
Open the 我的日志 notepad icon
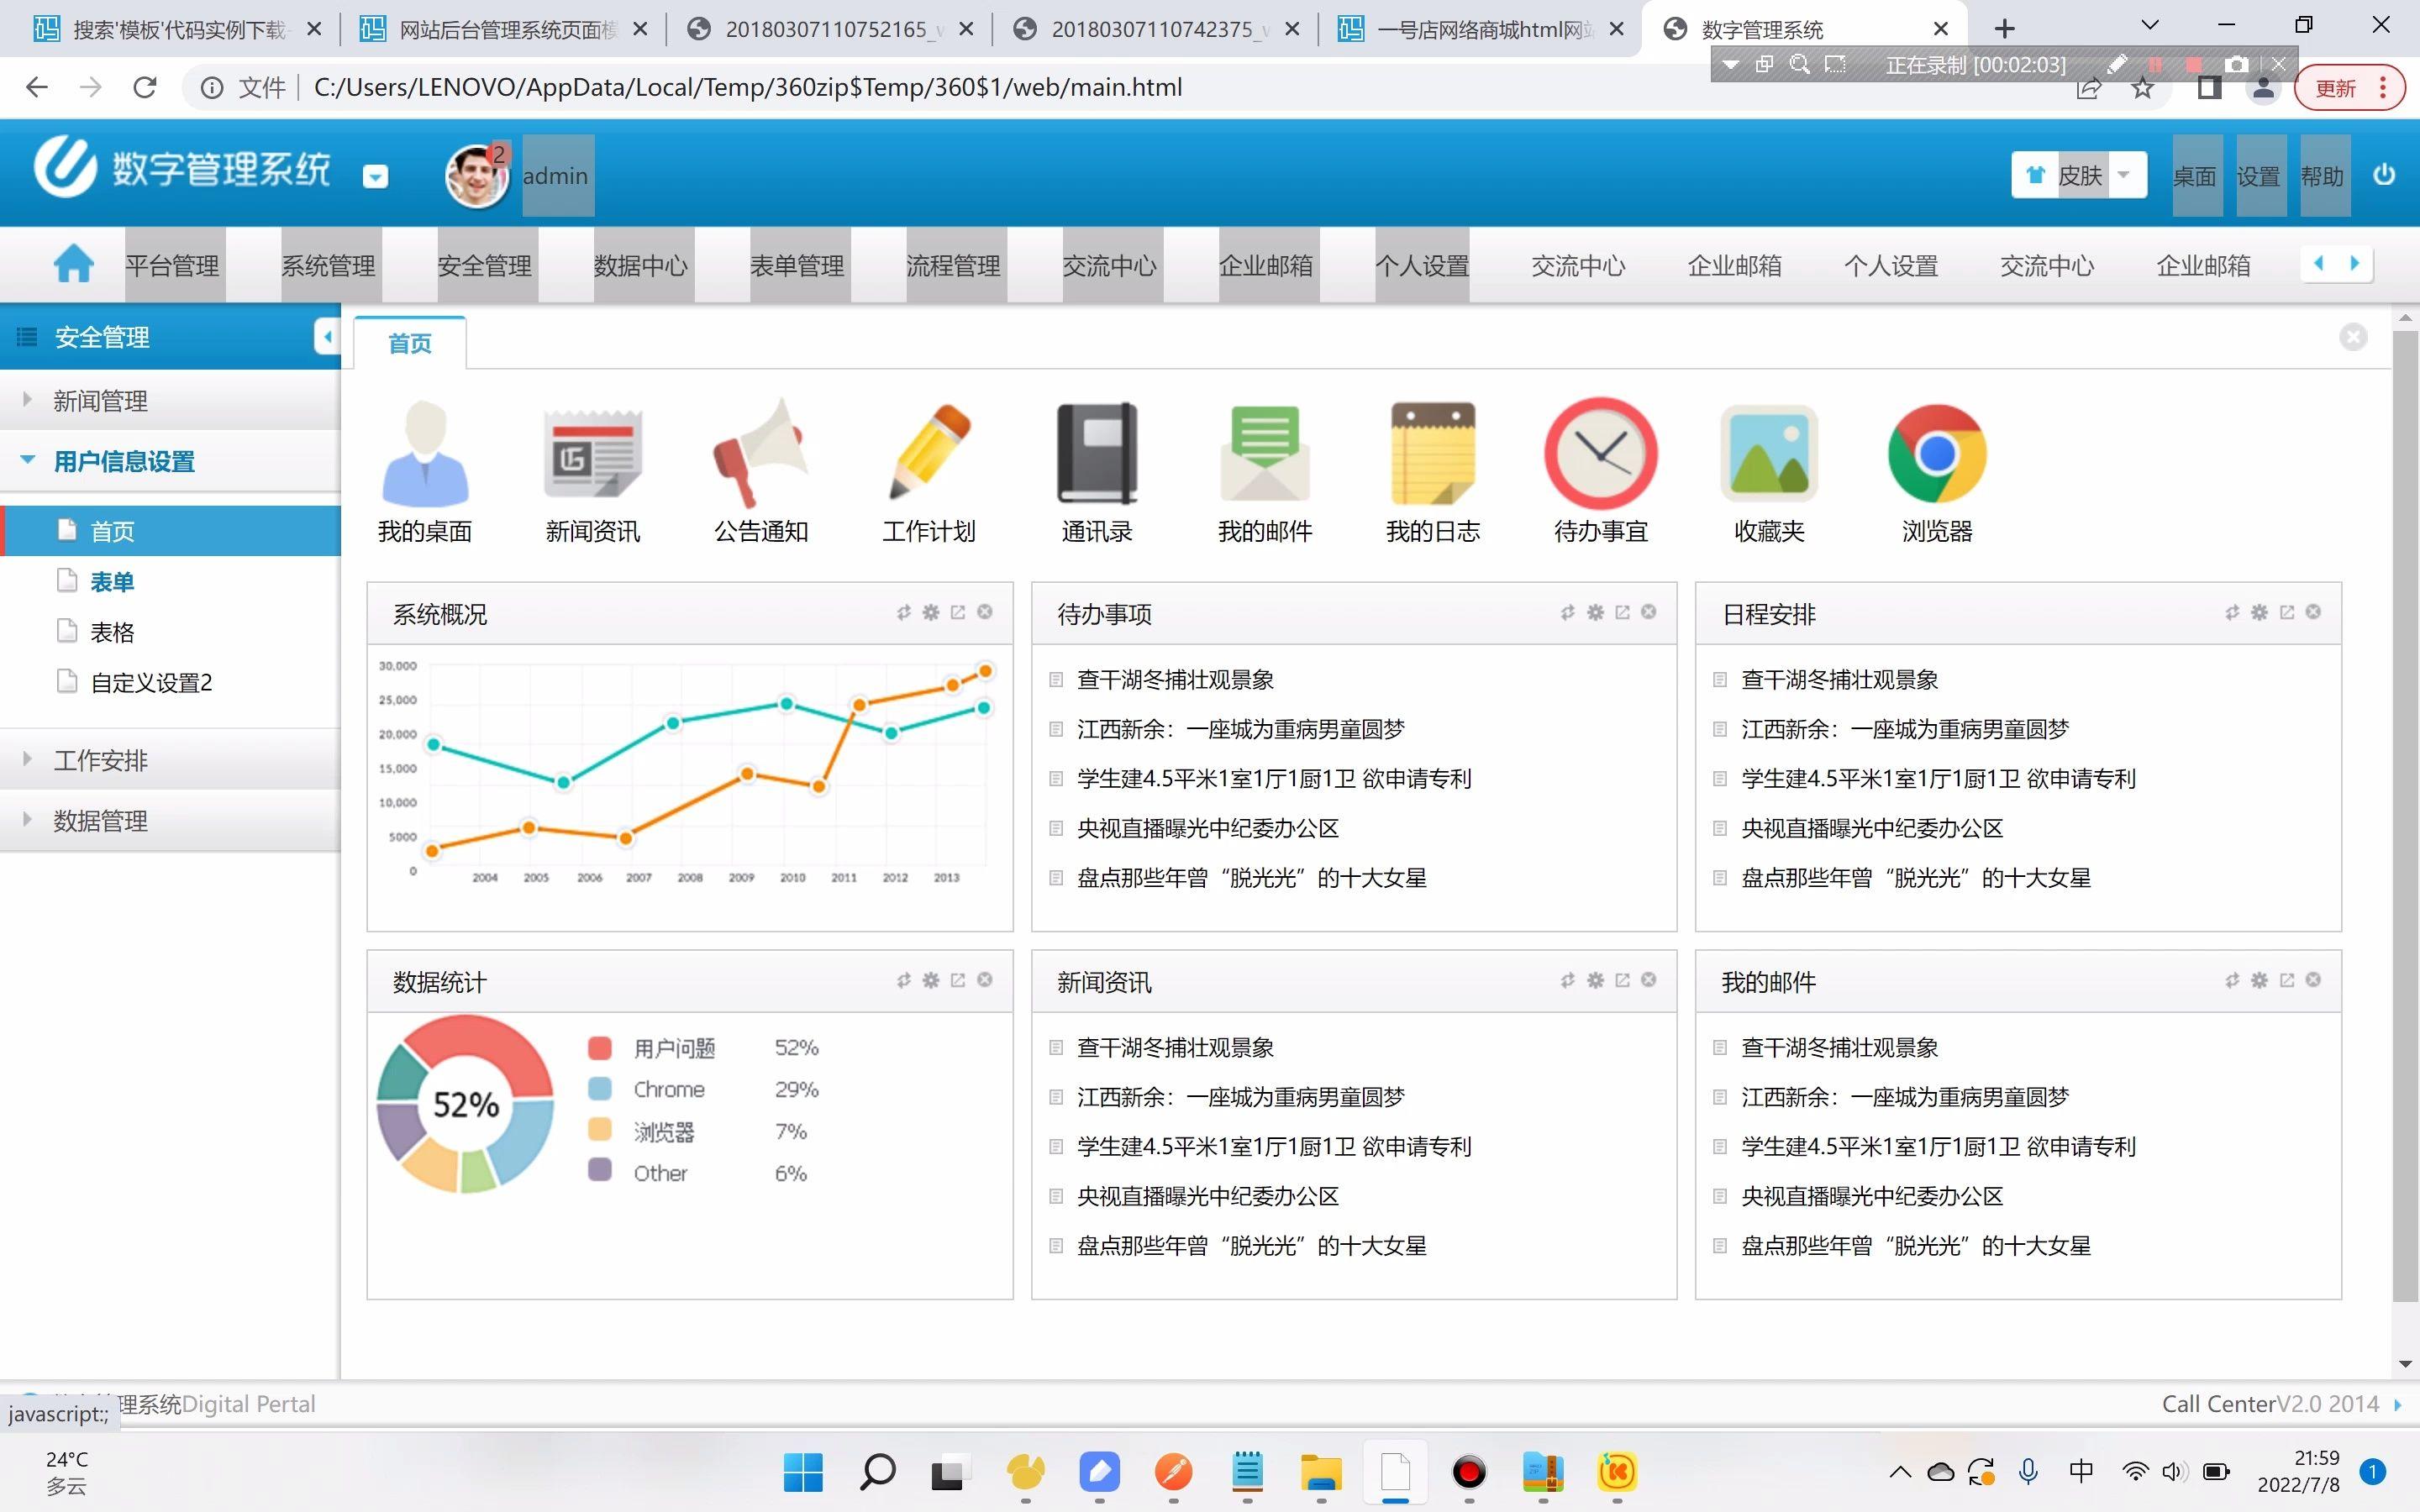coord(1432,453)
